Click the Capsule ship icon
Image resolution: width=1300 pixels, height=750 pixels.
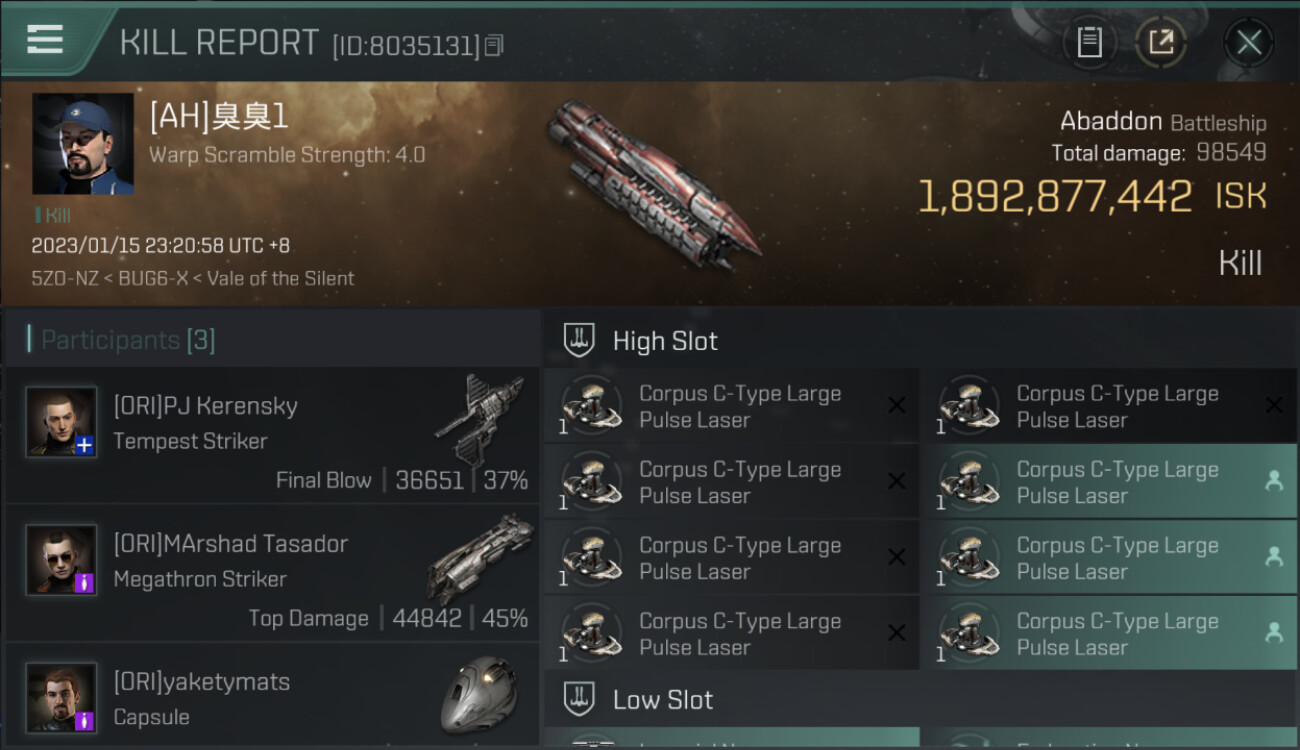(x=480, y=693)
